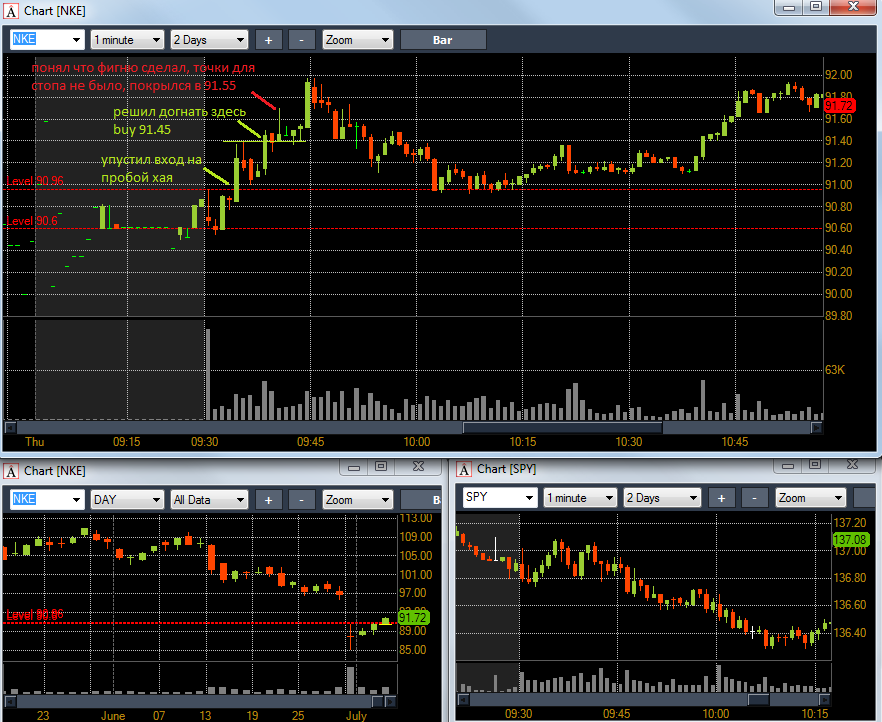Image resolution: width=882 pixels, height=722 pixels.
Task: Click the red 91.72 current price tag in top chart
Action: 839,105
